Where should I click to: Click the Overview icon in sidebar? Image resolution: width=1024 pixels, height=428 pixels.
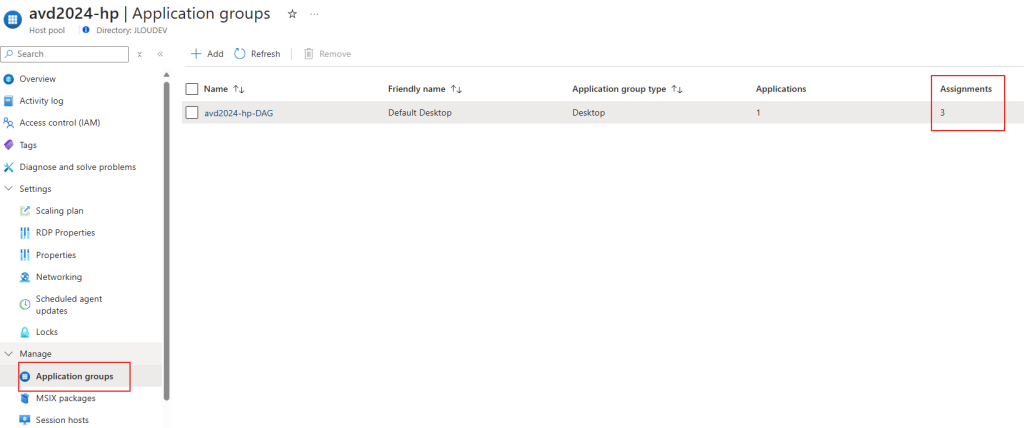(8, 79)
